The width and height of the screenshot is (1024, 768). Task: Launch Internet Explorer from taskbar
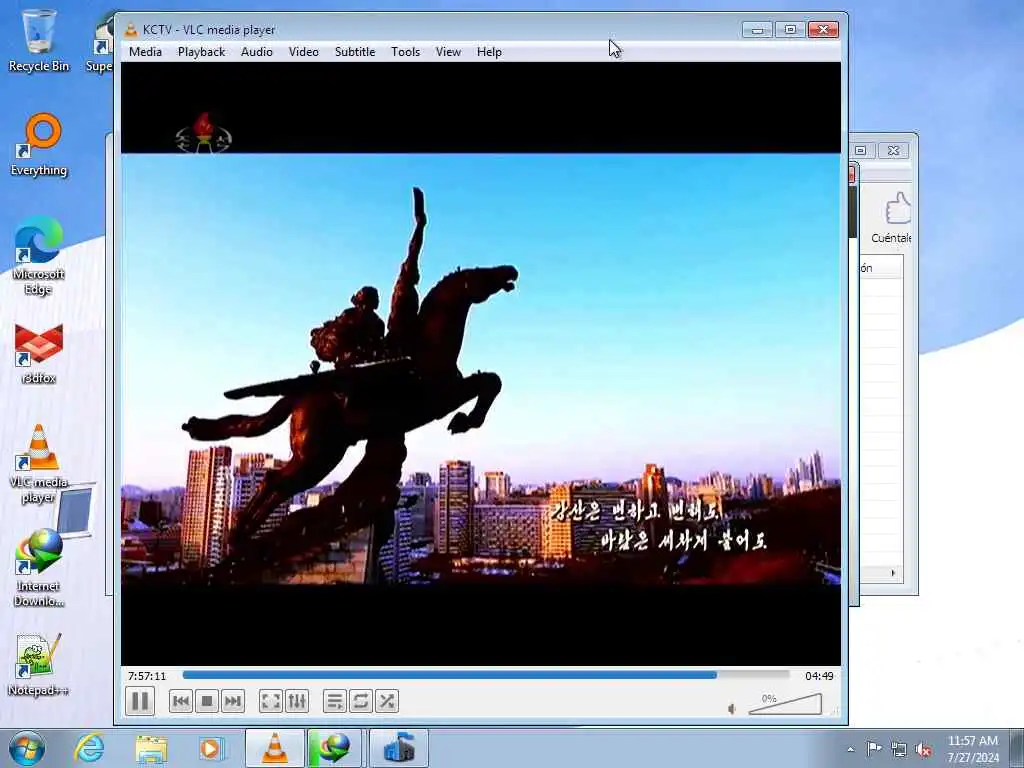[x=89, y=748]
